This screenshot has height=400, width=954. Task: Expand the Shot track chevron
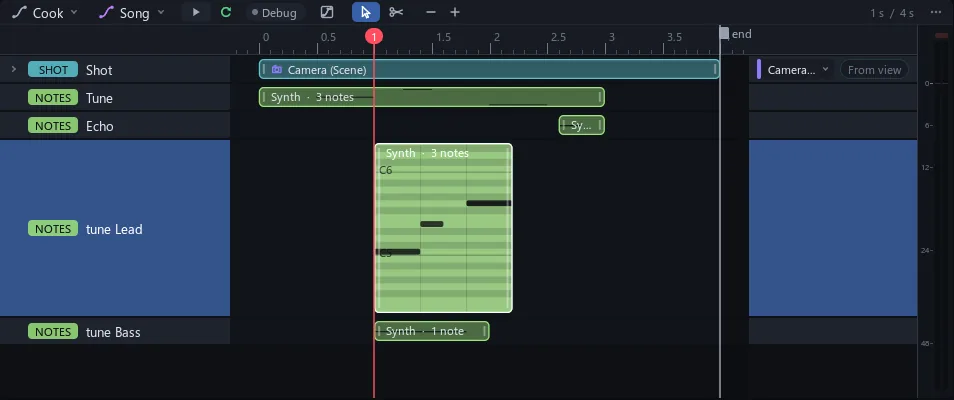pos(13,69)
